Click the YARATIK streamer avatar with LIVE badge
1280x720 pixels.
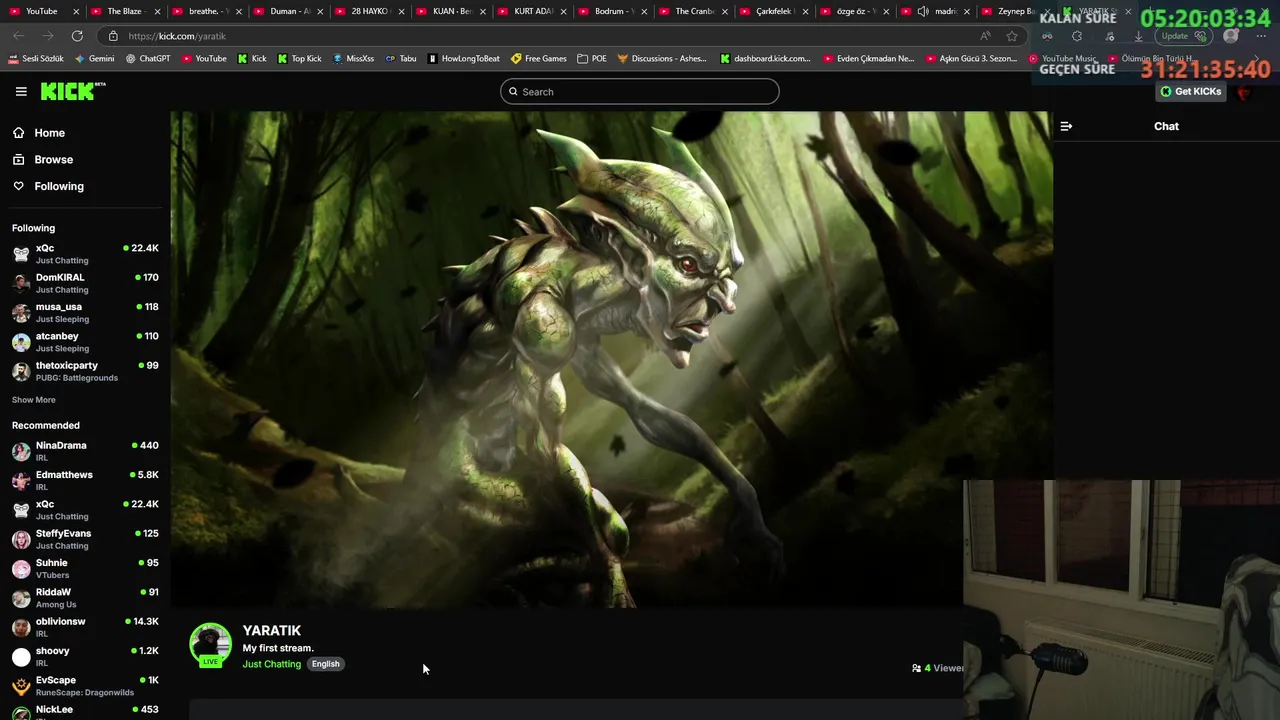point(210,645)
